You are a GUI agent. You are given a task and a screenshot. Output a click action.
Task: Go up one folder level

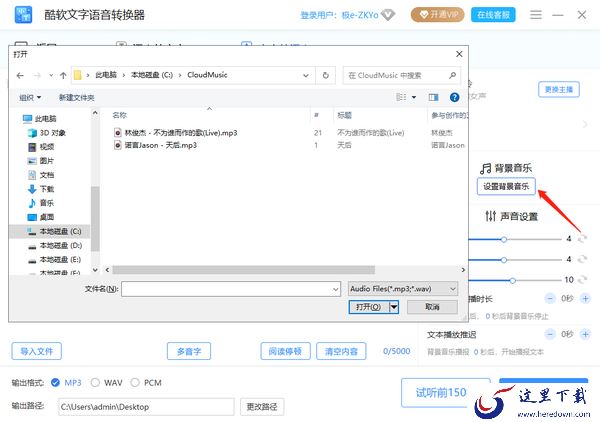[x=63, y=75]
